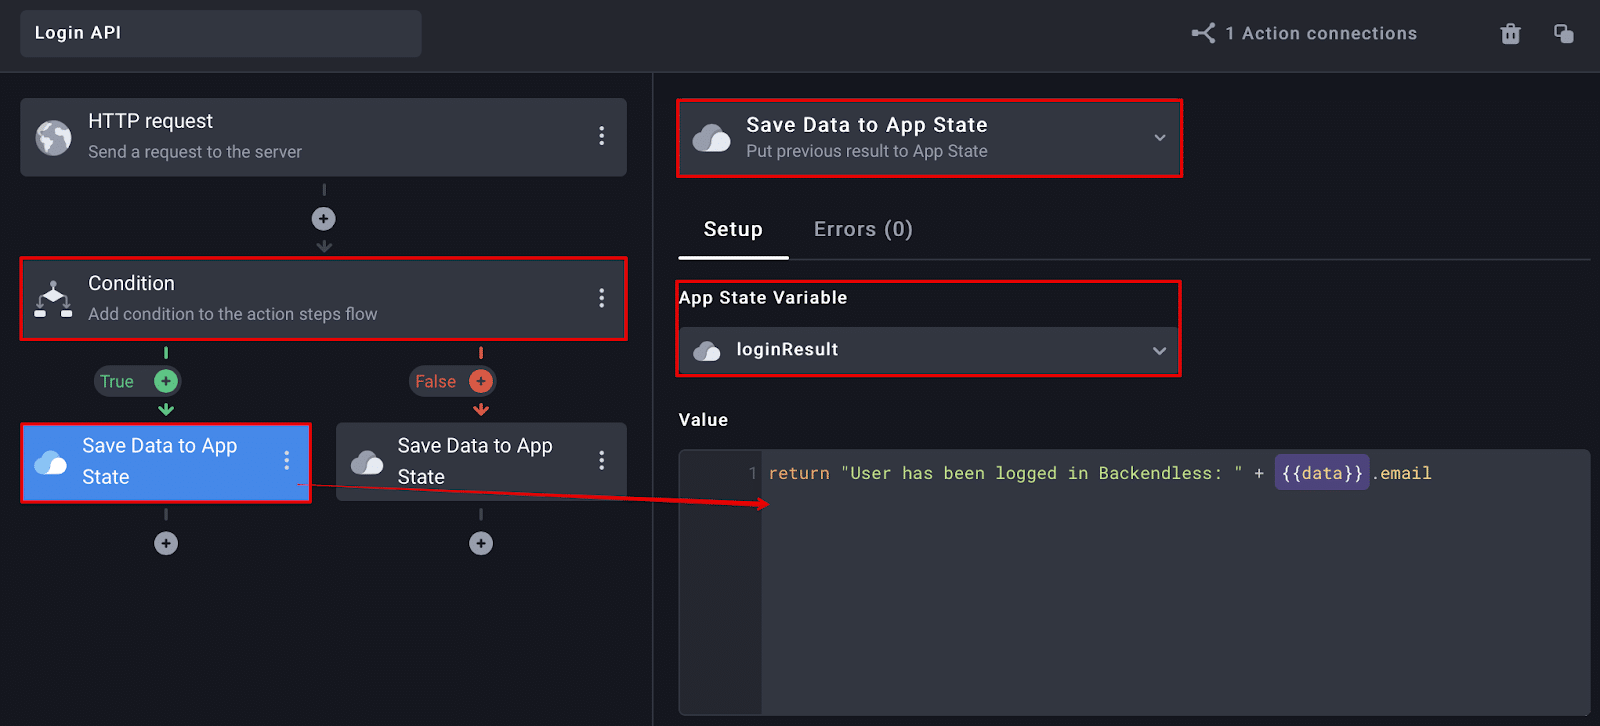Click cloud icon beside loginResult
Screen dimensions: 1600x726
[x=707, y=351]
